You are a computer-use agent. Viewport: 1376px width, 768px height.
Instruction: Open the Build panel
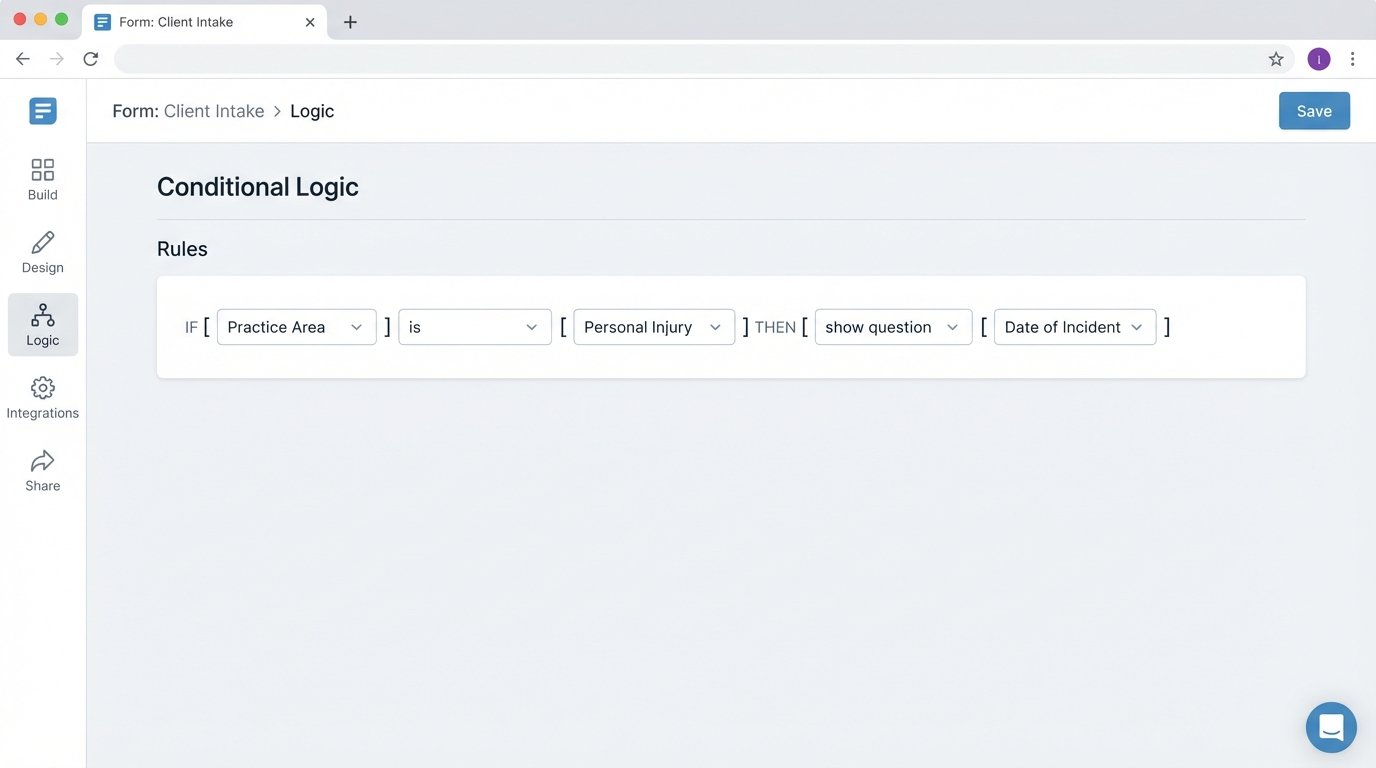[42, 180]
